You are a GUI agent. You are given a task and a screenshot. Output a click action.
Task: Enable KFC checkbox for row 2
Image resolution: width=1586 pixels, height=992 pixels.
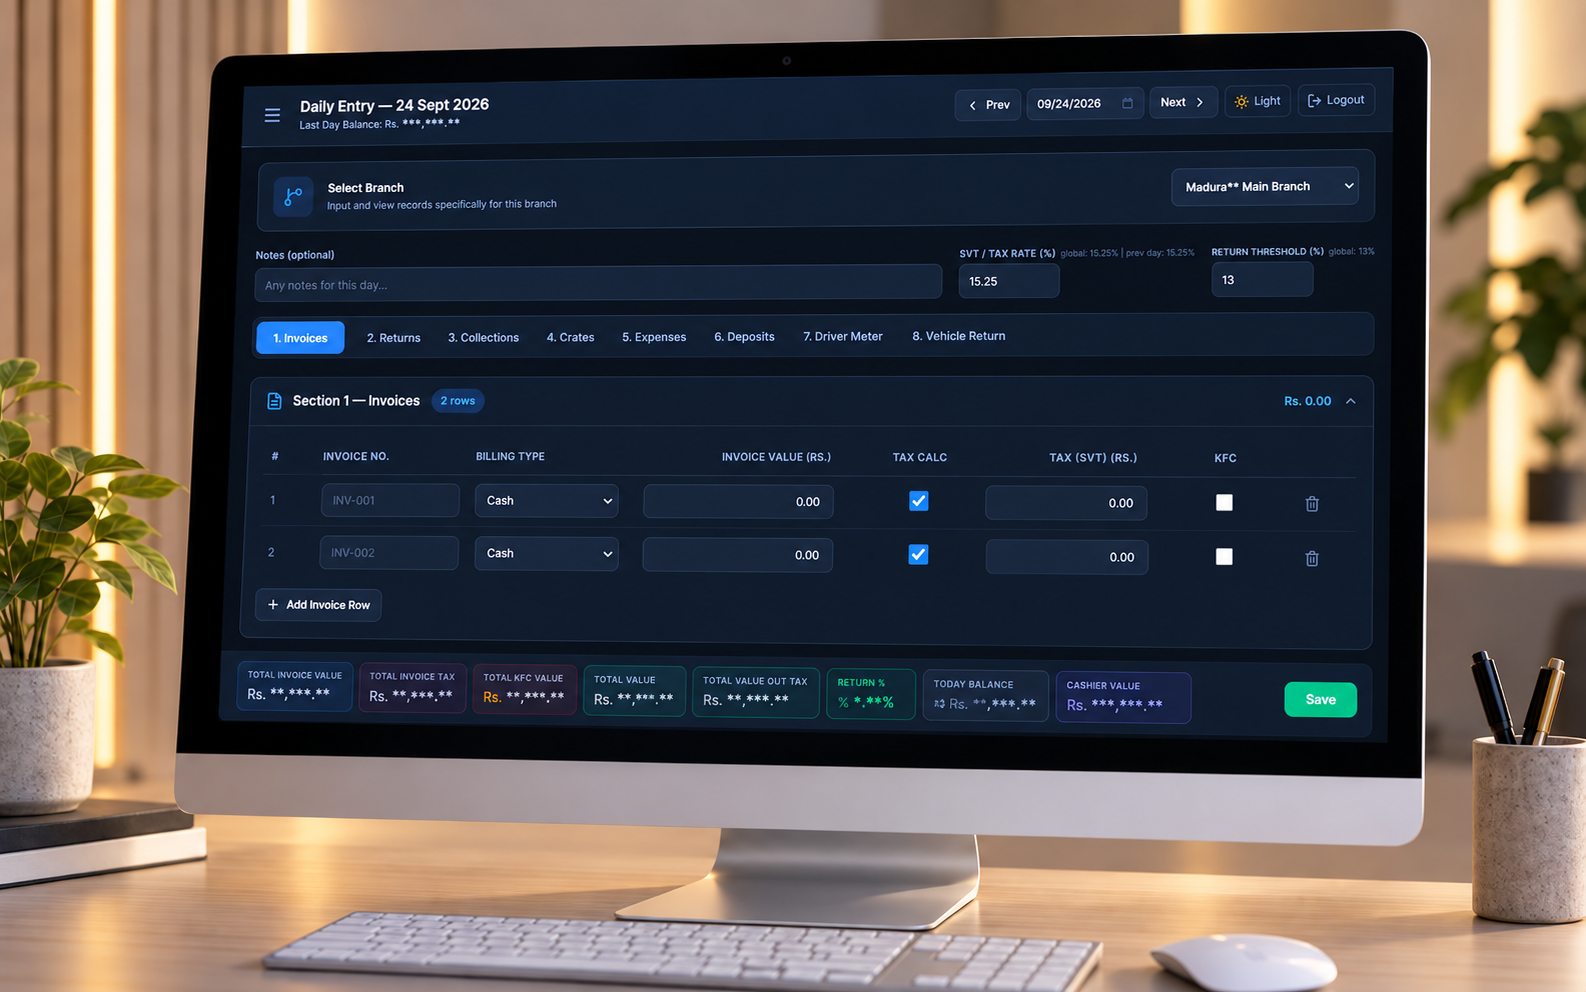coord(1224,556)
